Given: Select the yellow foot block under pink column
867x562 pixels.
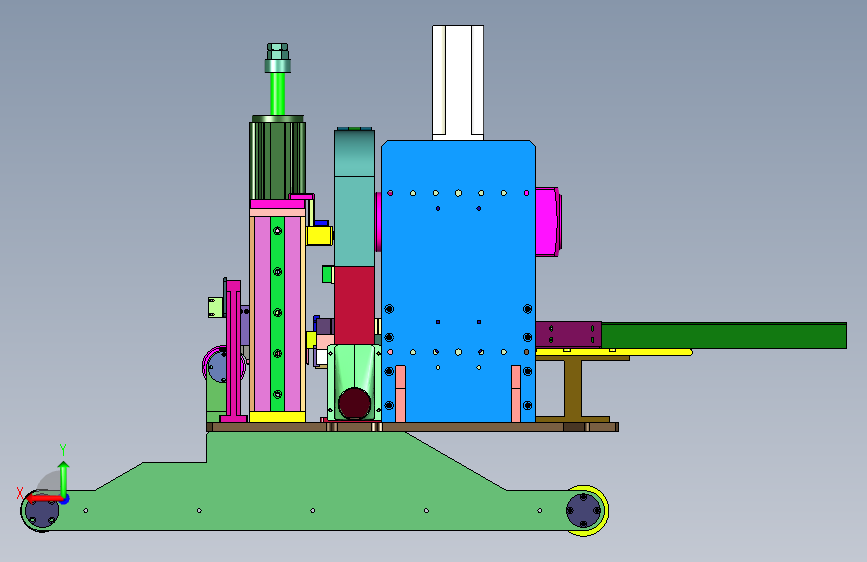Looking at the screenshot, I should pos(277,417).
